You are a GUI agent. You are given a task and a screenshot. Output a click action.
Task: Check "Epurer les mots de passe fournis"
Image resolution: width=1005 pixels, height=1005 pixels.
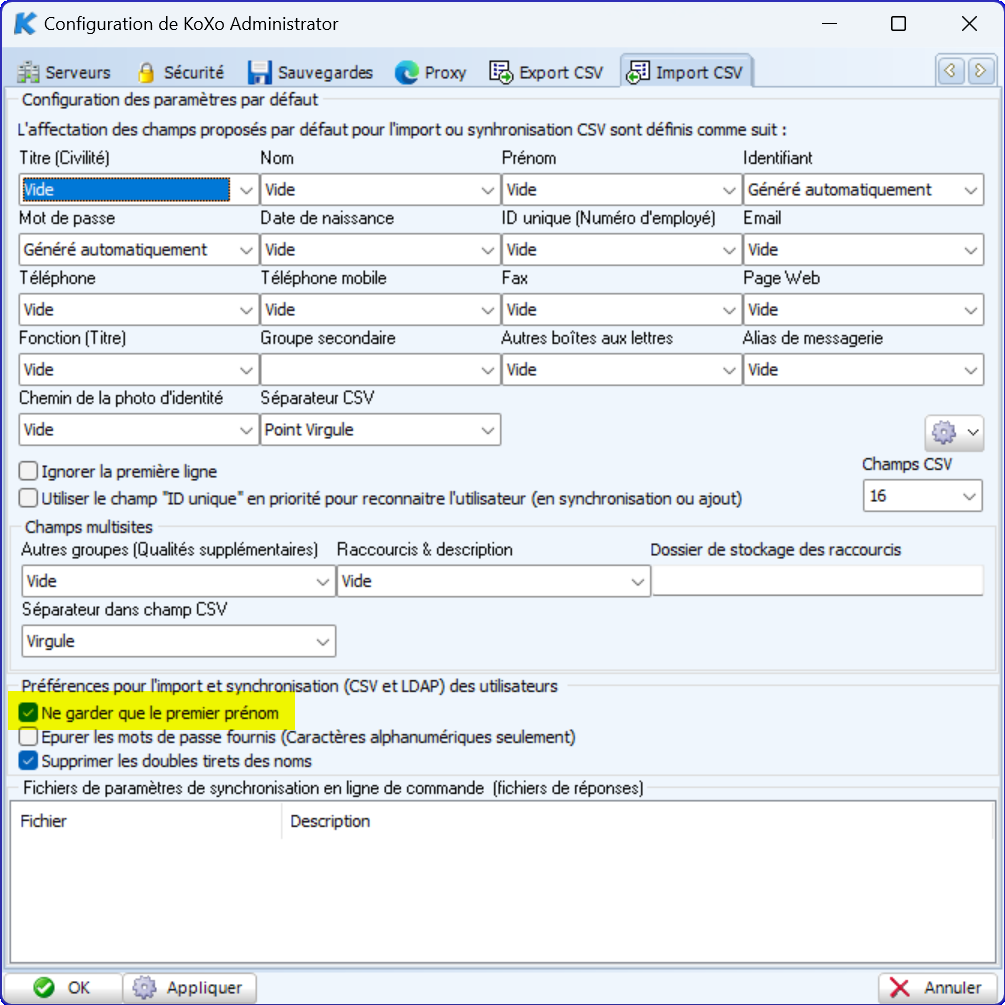click(x=29, y=738)
